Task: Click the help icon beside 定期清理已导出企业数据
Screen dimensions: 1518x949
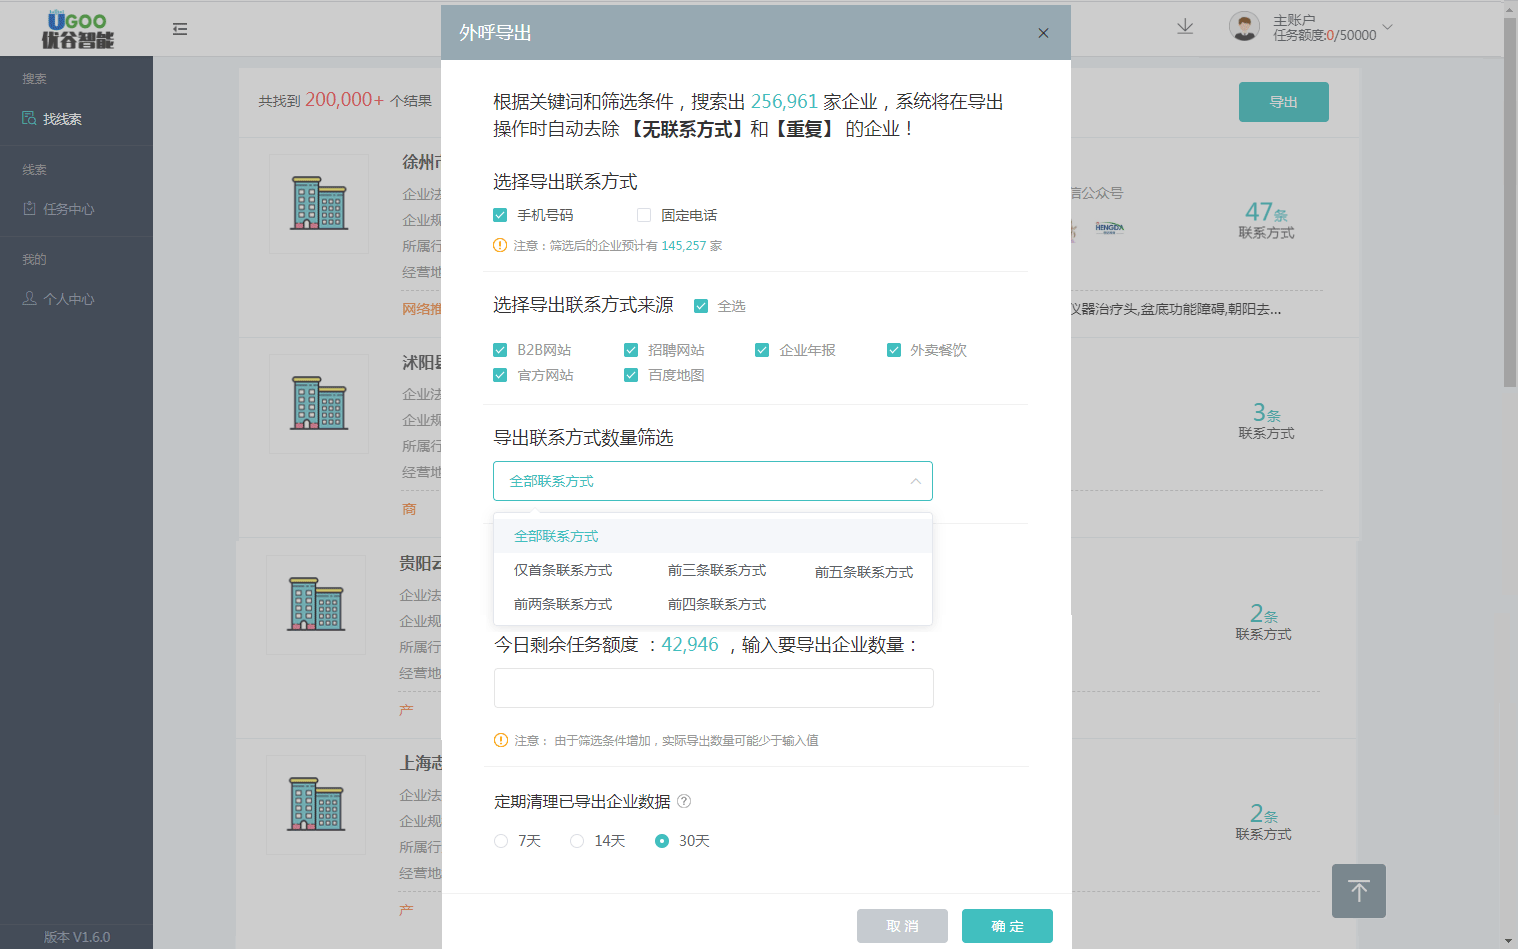Action: [x=684, y=801]
